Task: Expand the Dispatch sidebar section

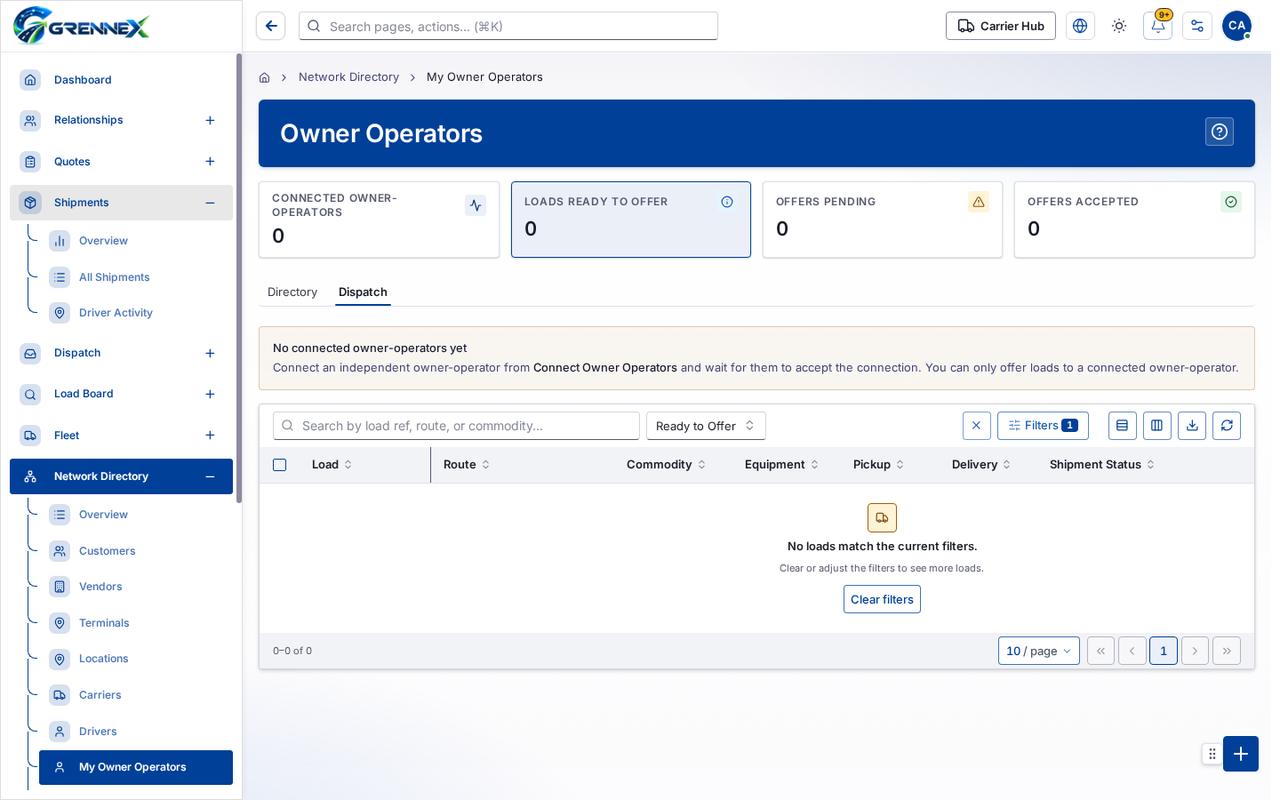Action: point(210,353)
